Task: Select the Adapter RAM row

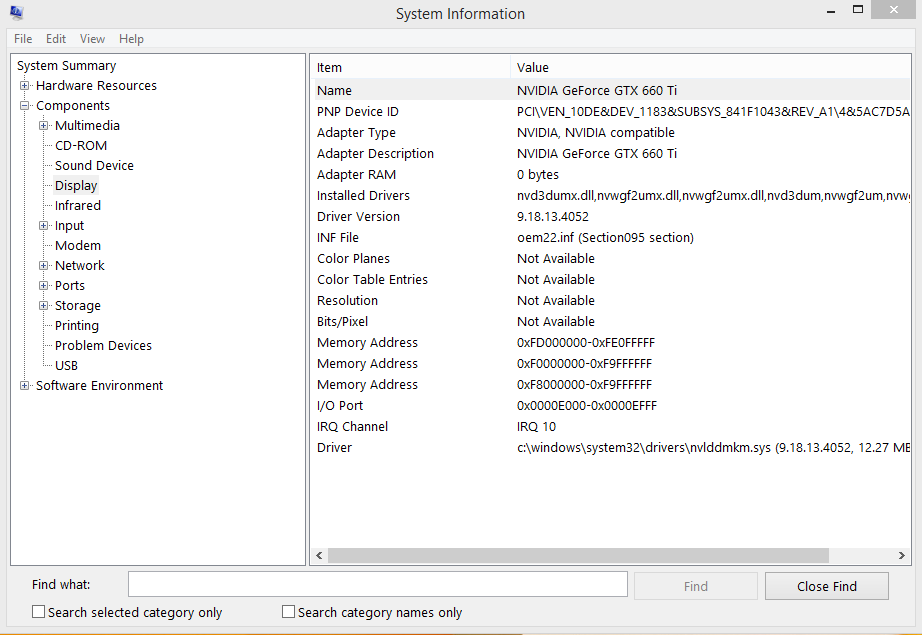Action: tap(611, 175)
